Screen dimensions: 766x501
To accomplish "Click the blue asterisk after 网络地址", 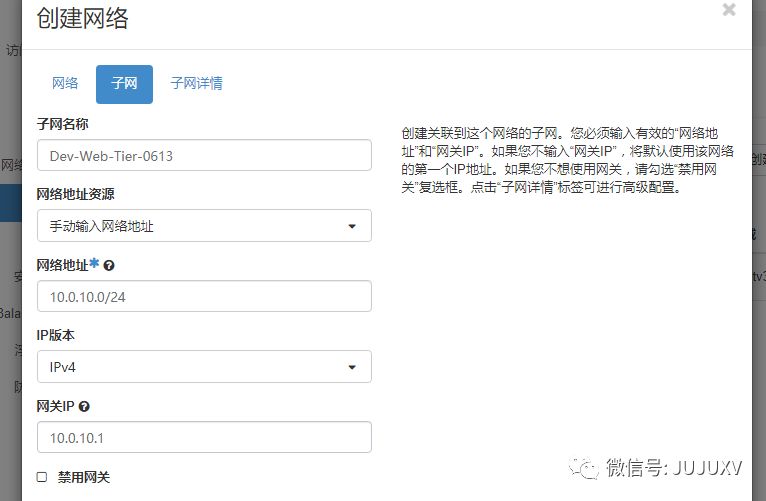I will tap(94, 263).
